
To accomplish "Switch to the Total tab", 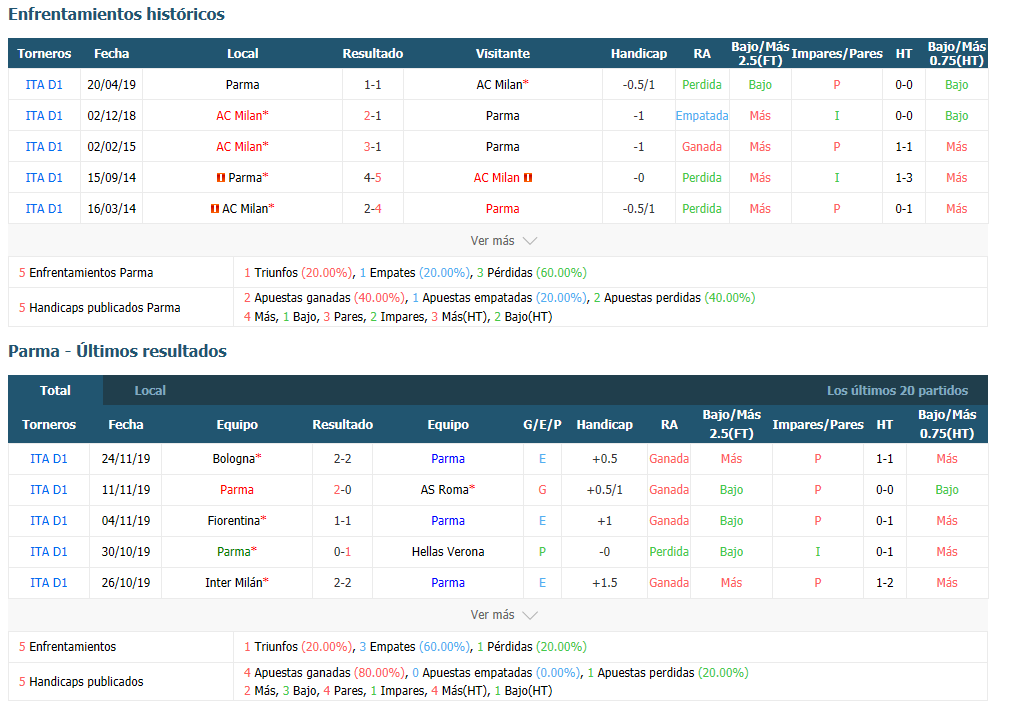I will tap(55, 391).
